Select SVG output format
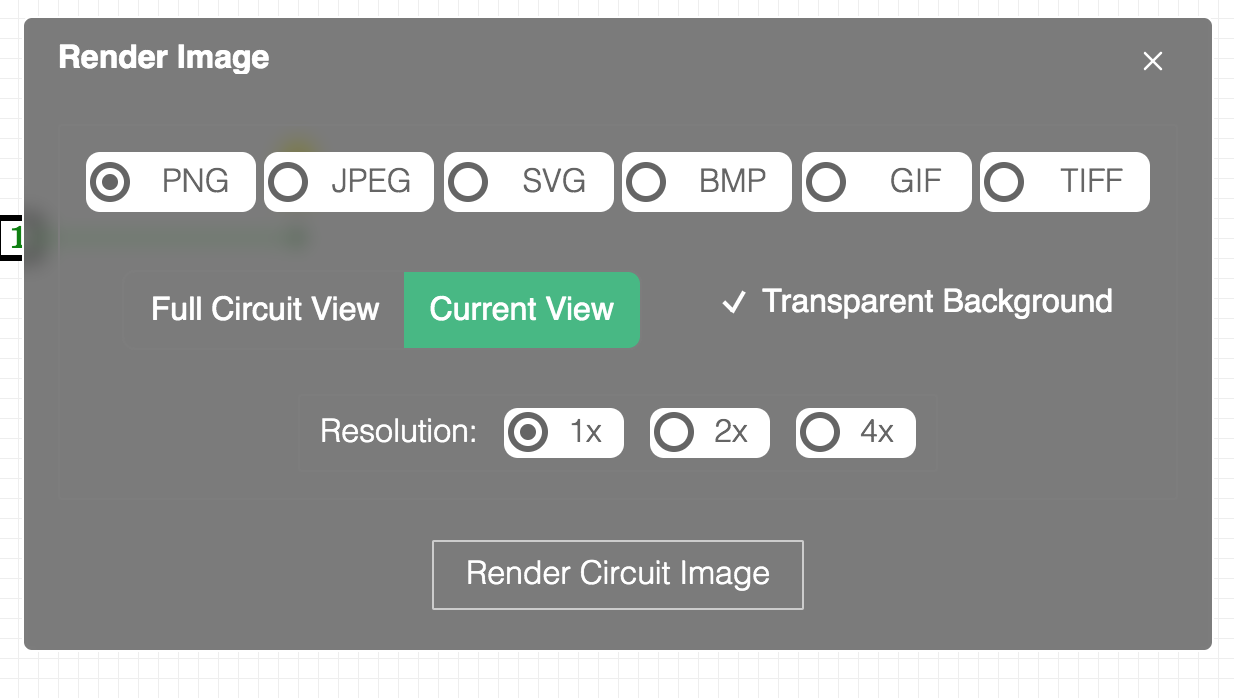Viewport: 1234px width, 698px height. [x=468, y=182]
